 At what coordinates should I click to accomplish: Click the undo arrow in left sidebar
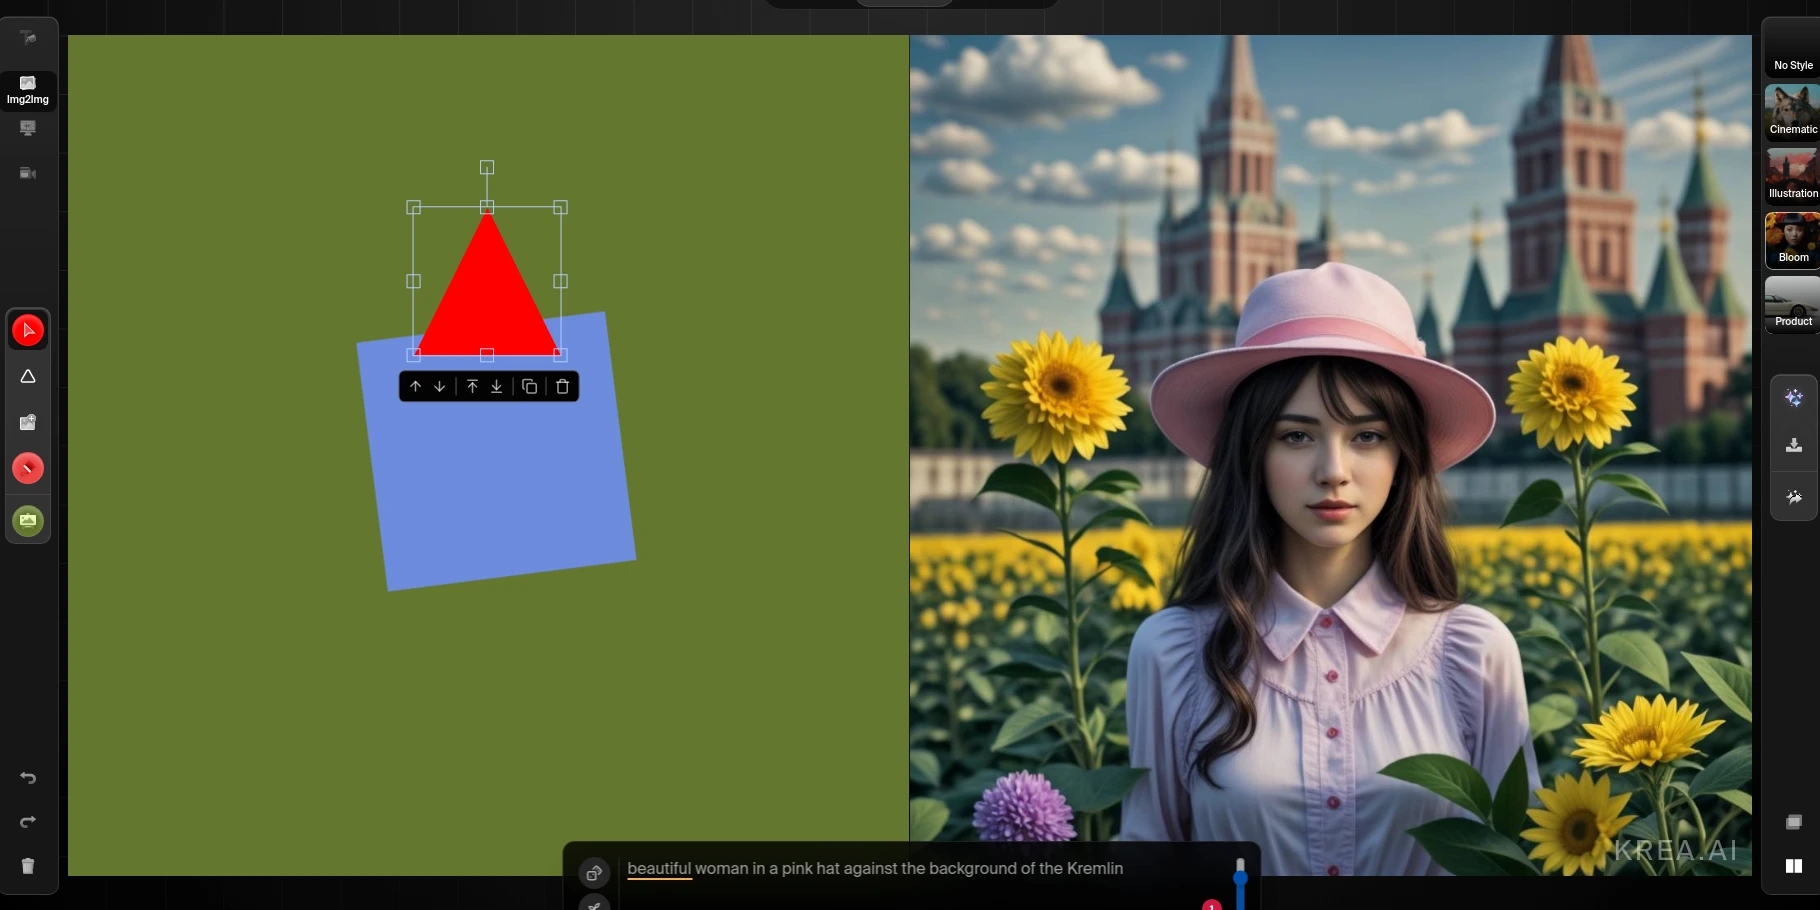pyautogui.click(x=28, y=778)
